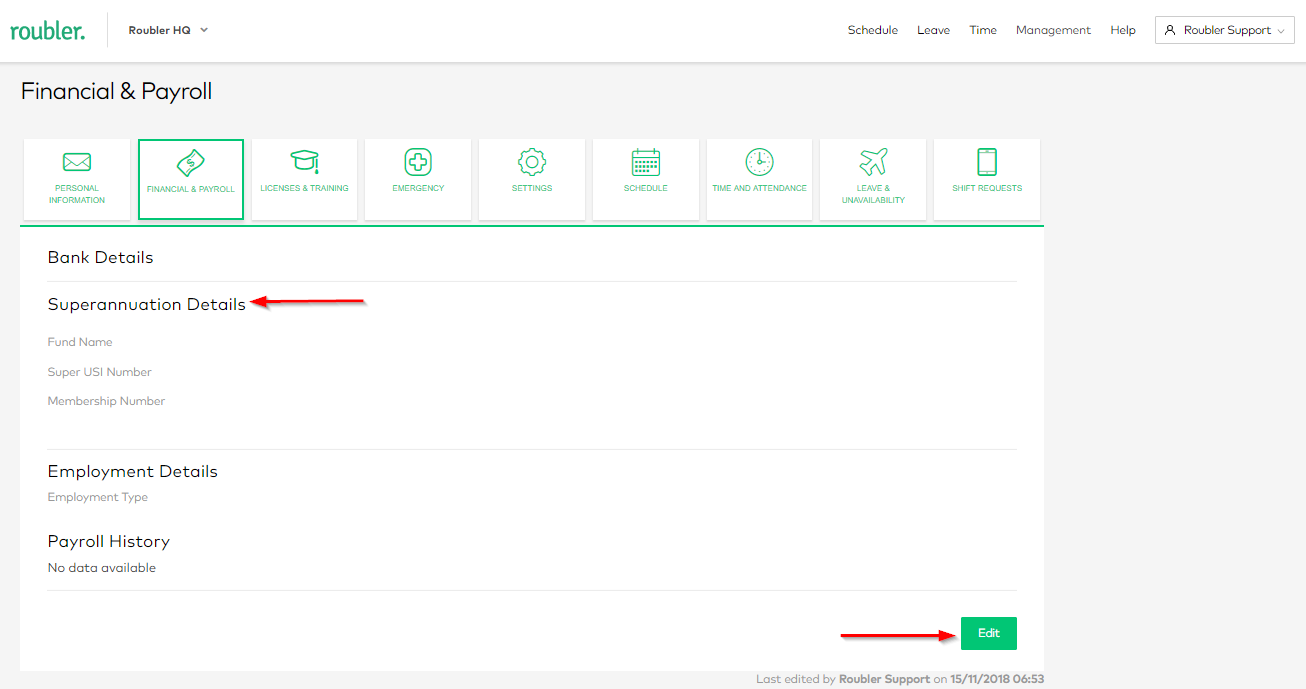The height and width of the screenshot is (689, 1306).
Task: Select the medical cross Emergency icon
Action: click(418, 162)
